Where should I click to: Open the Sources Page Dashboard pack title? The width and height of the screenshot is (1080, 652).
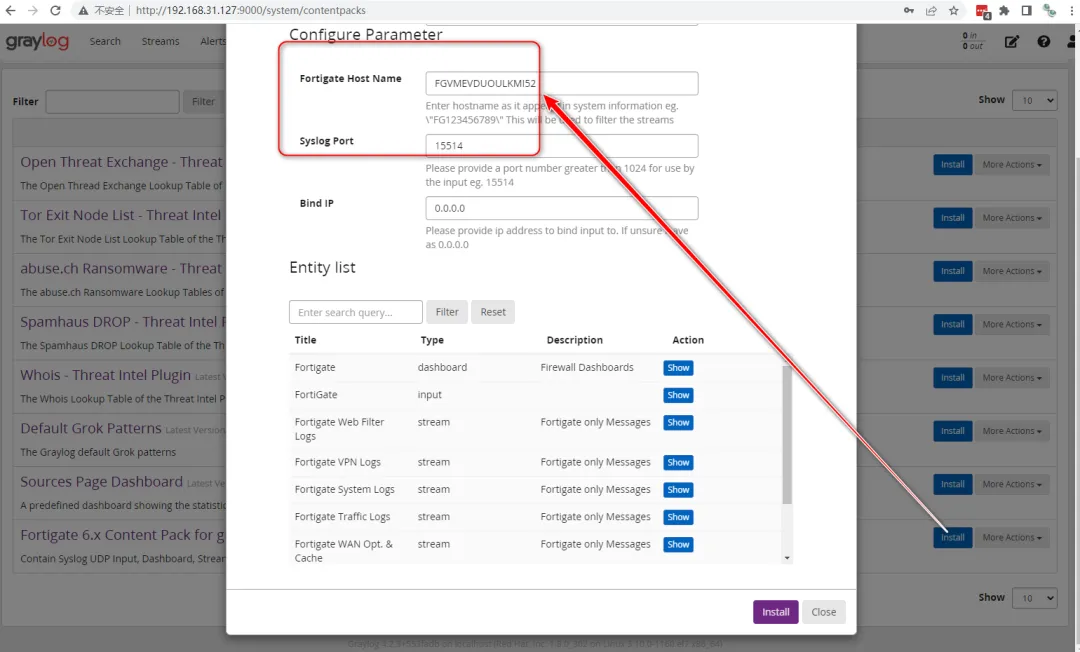click(x=101, y=482)
